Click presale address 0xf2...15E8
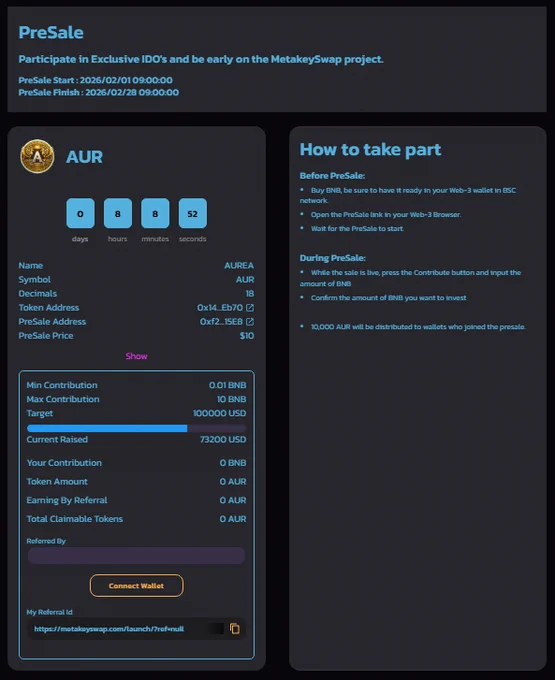 coord(221,321)
